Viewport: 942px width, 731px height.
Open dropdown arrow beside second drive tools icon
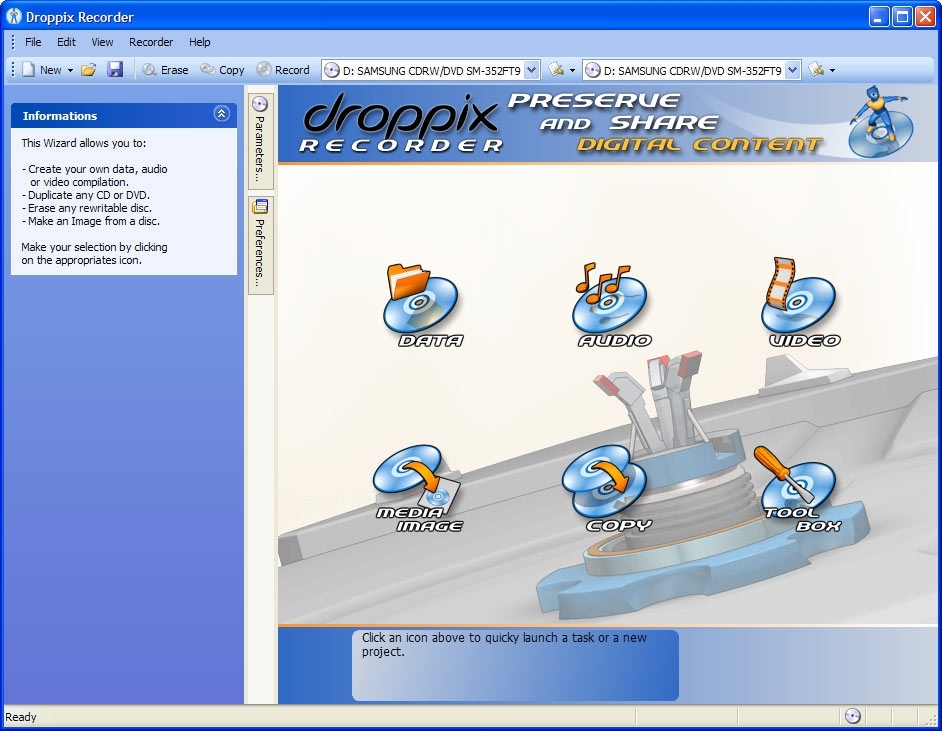point(832,70)
